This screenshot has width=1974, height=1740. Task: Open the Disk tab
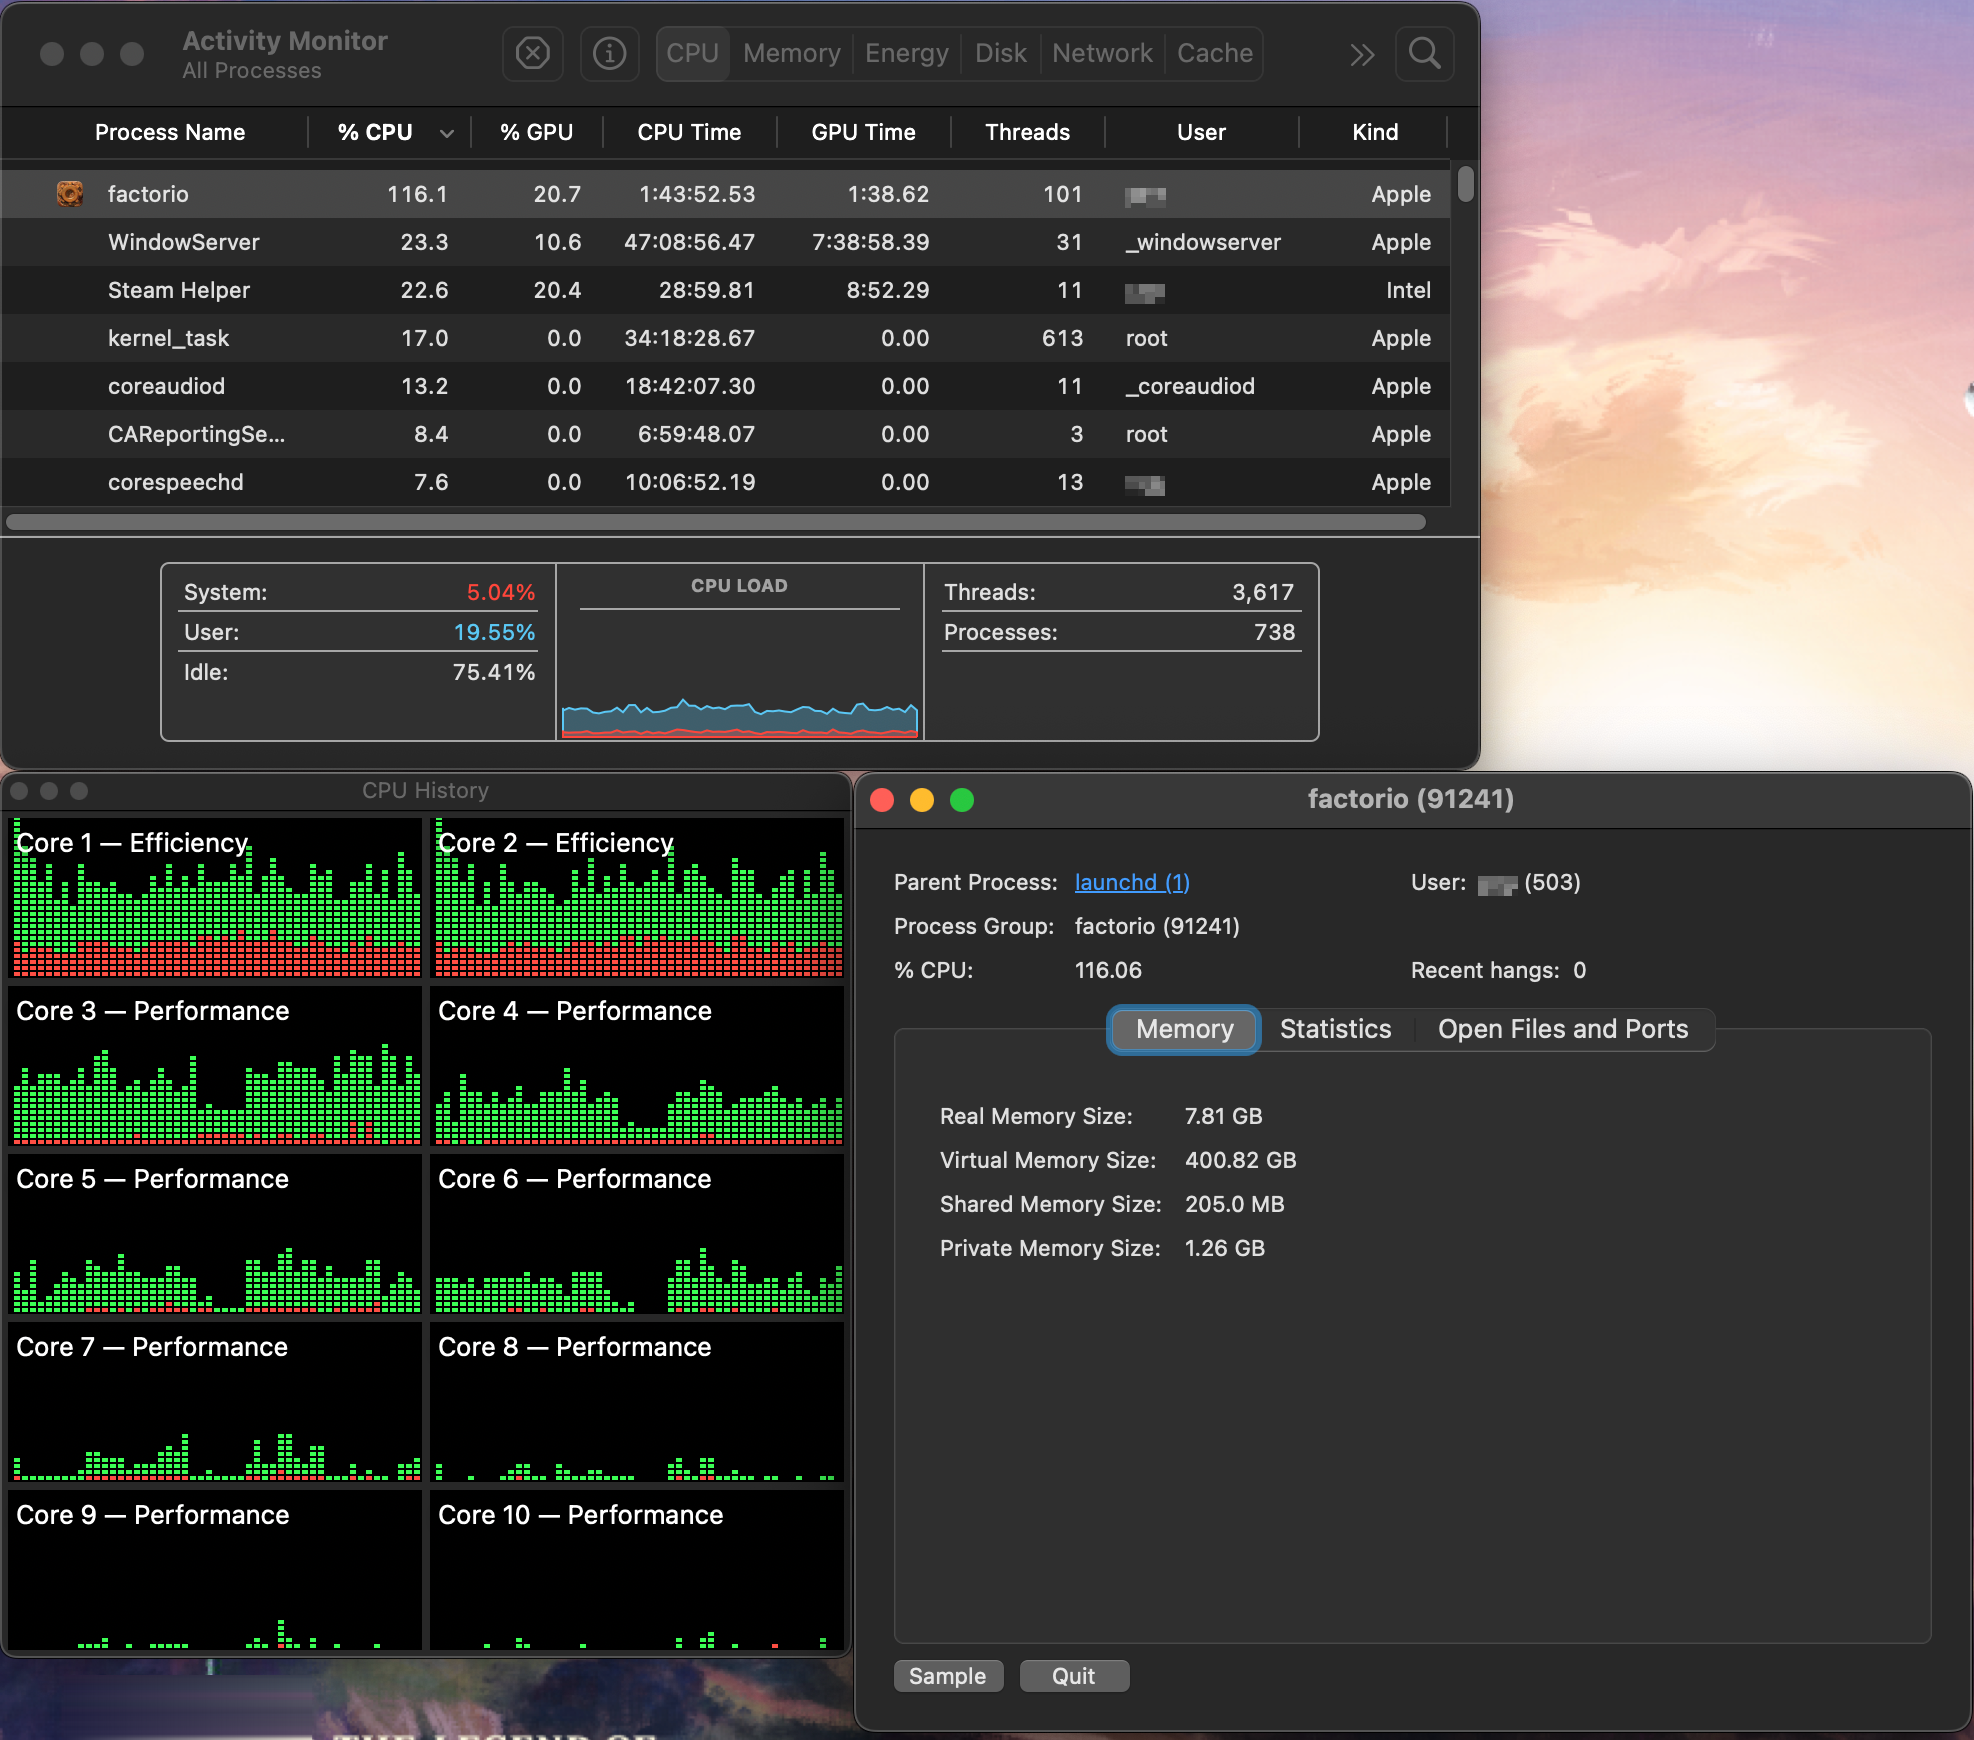click(1000, 53)
